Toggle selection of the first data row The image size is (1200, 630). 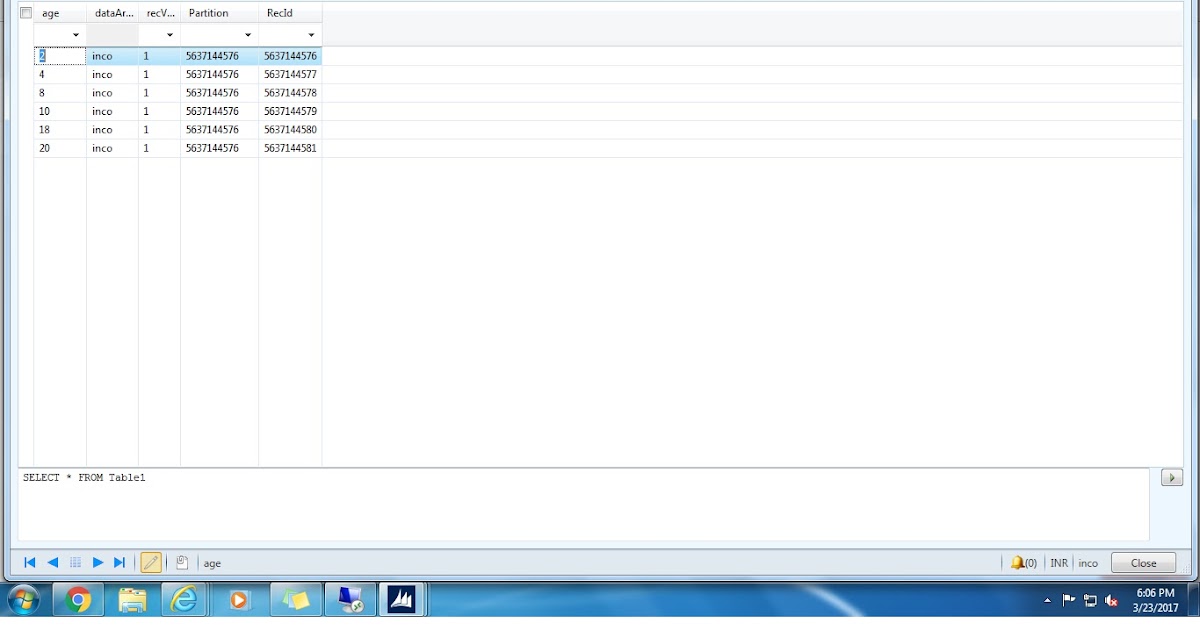(x=25, y=55)
